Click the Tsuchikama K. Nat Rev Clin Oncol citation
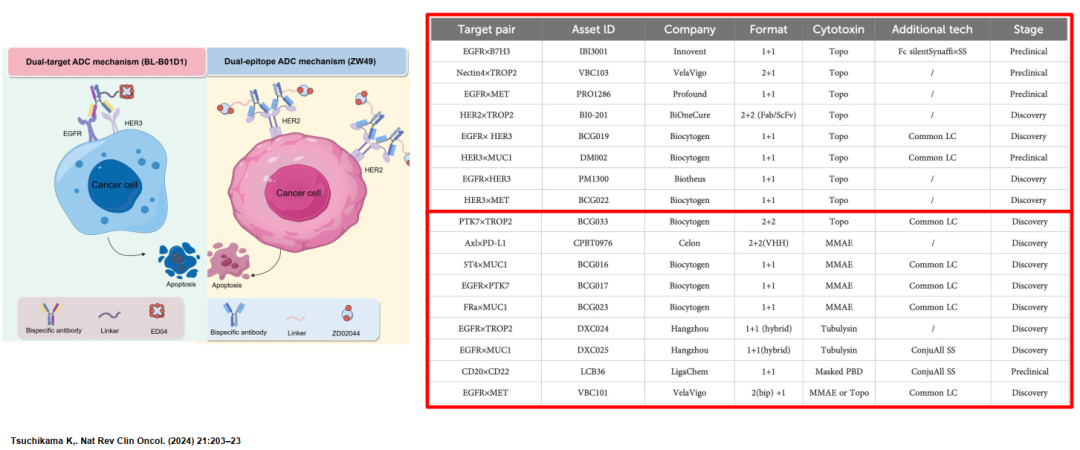The height and width of the screenshot is (450, 1080). click(x=125, y=440)
